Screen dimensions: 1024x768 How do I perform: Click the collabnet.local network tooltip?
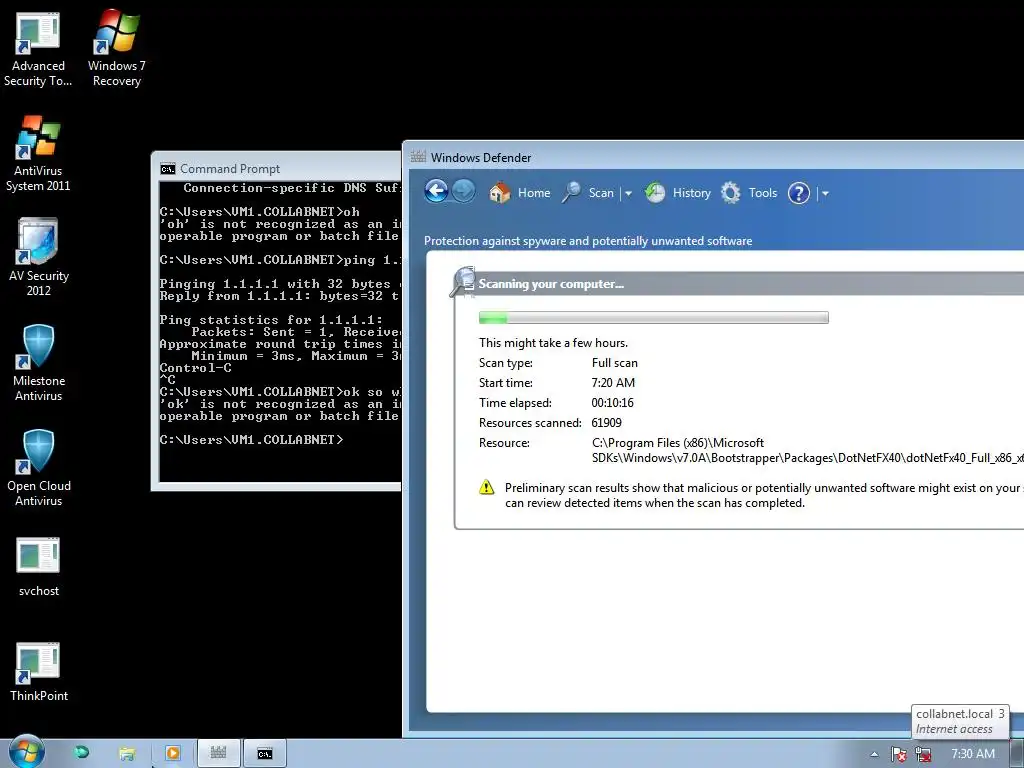pos(960,722)
